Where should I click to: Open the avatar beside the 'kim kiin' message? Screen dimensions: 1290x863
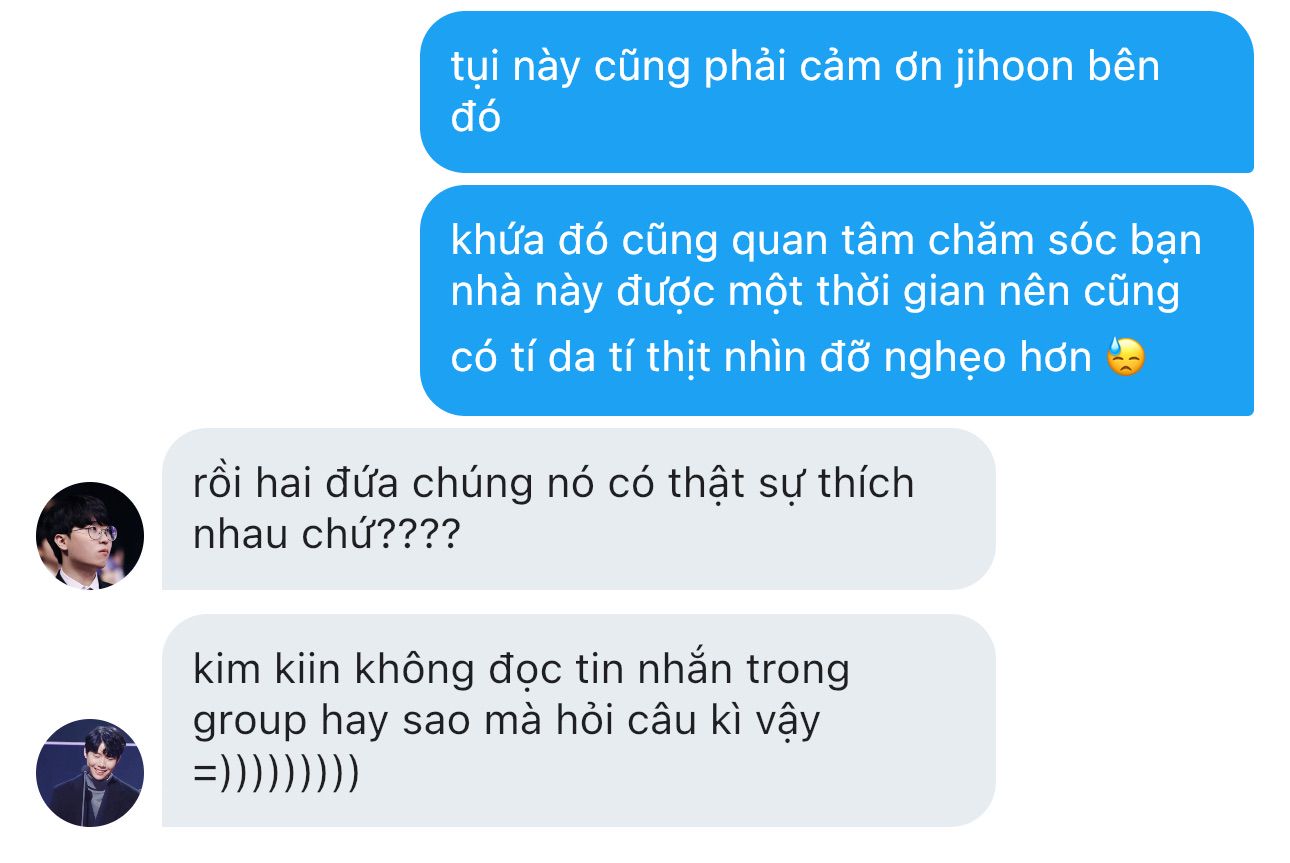tap(90, 773)
